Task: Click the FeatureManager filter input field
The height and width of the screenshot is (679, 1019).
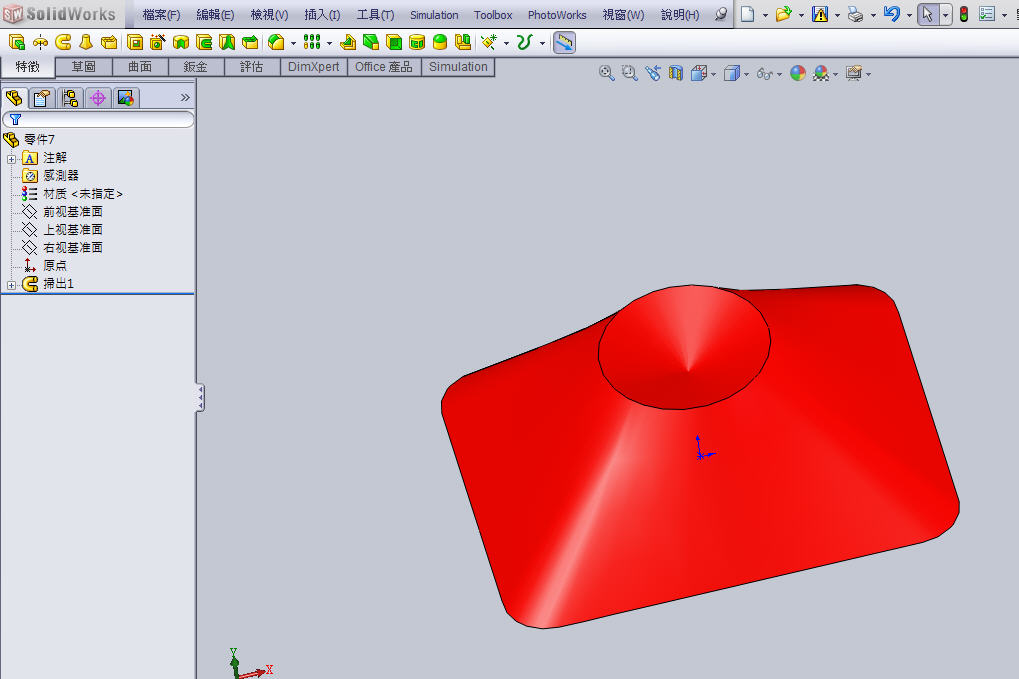Action: pos(99,120)
